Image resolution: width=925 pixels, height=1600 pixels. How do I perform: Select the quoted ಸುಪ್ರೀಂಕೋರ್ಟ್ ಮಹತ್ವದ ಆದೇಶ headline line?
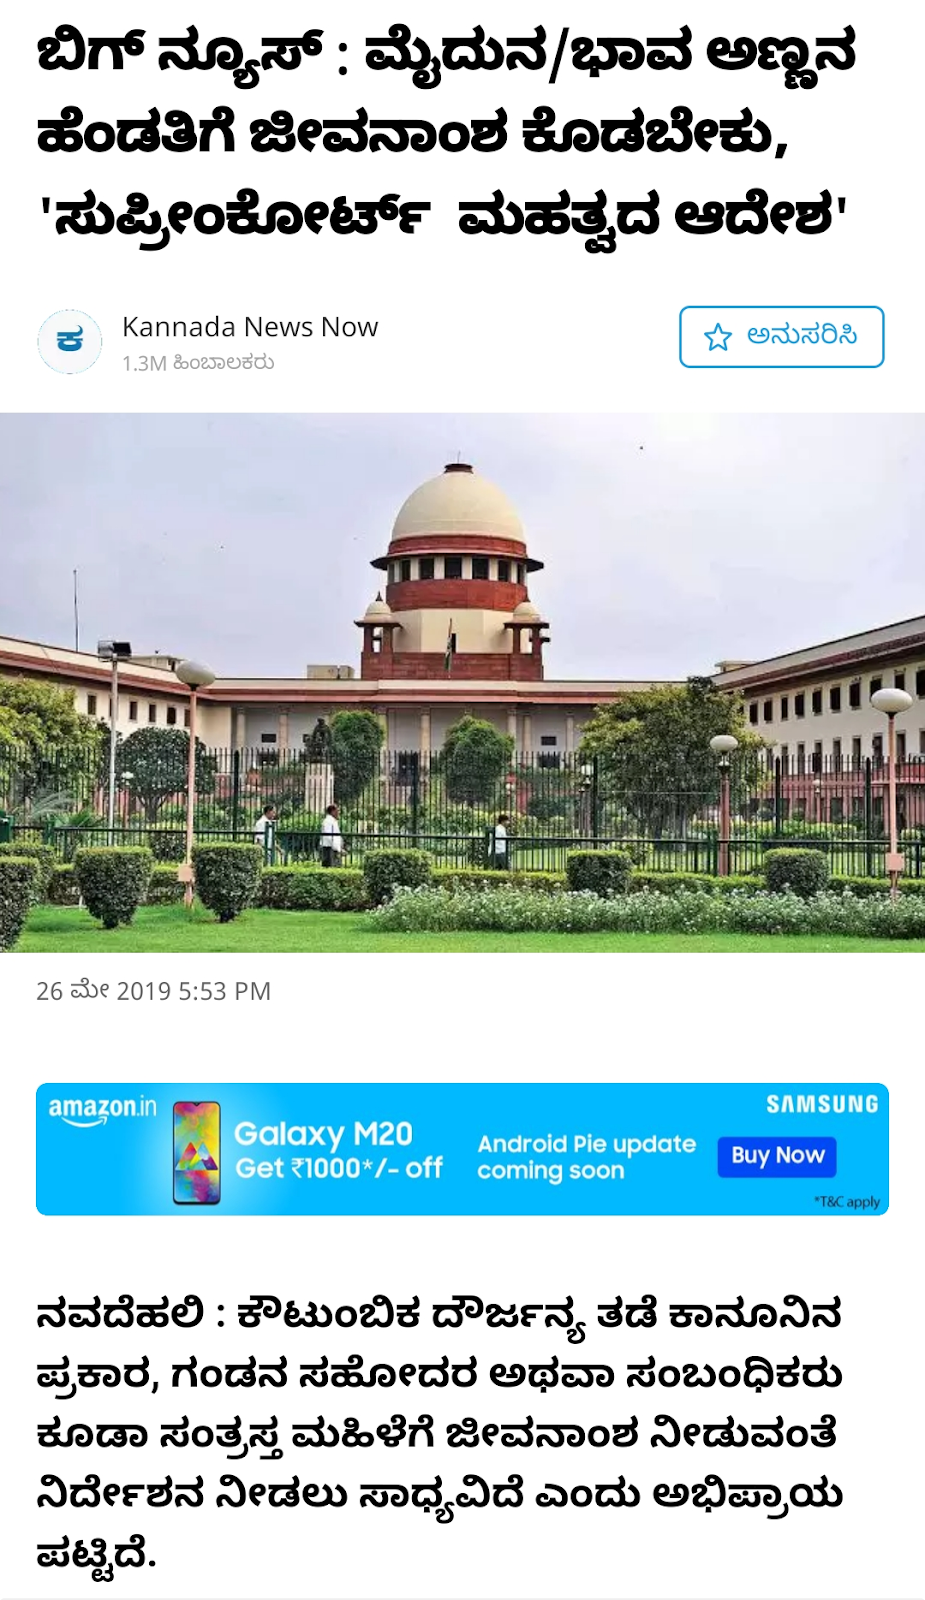click(443, 216)
